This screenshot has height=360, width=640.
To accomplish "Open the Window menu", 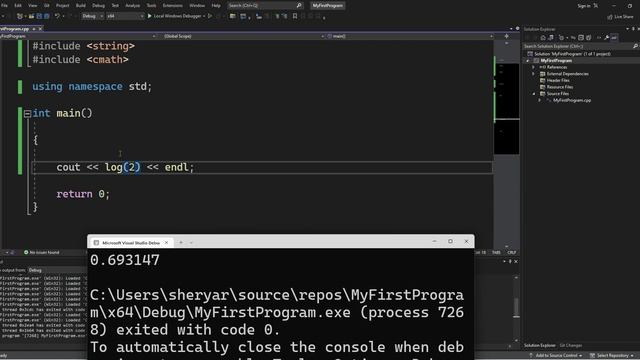I will [197, 6].
